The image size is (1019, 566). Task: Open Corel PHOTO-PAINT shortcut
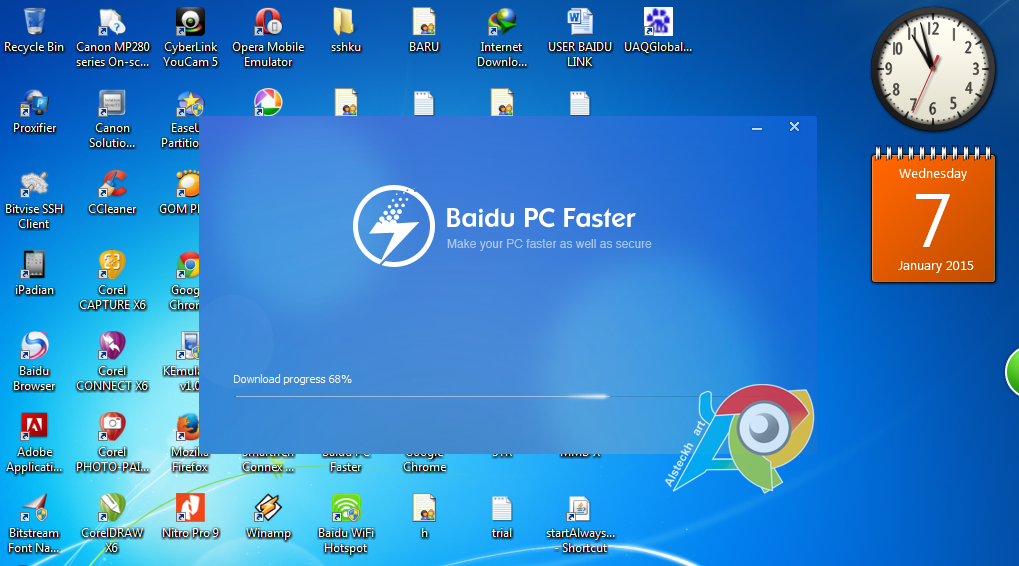[112, 443]
